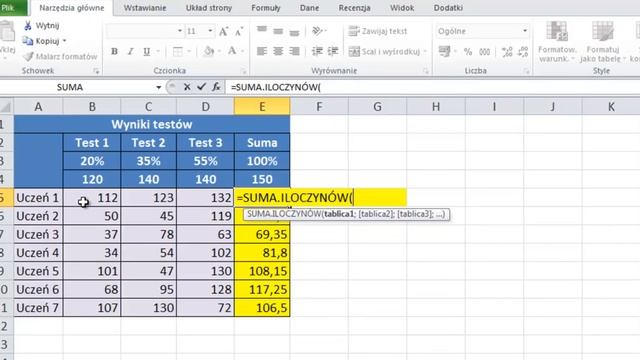Screen dimensions: 640x360
Task: Open the Ogólne number format dropdown
Action: pos(525,31)
